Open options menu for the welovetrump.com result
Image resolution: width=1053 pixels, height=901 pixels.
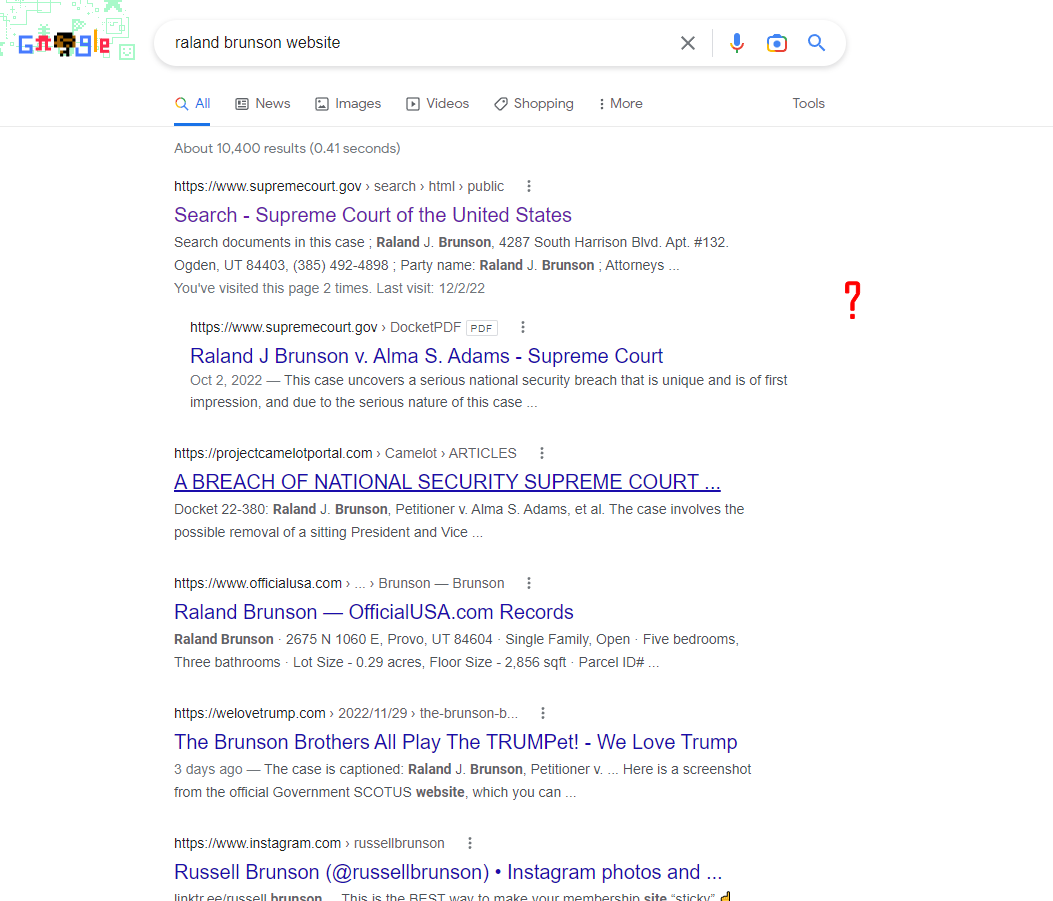pos(543,713)
